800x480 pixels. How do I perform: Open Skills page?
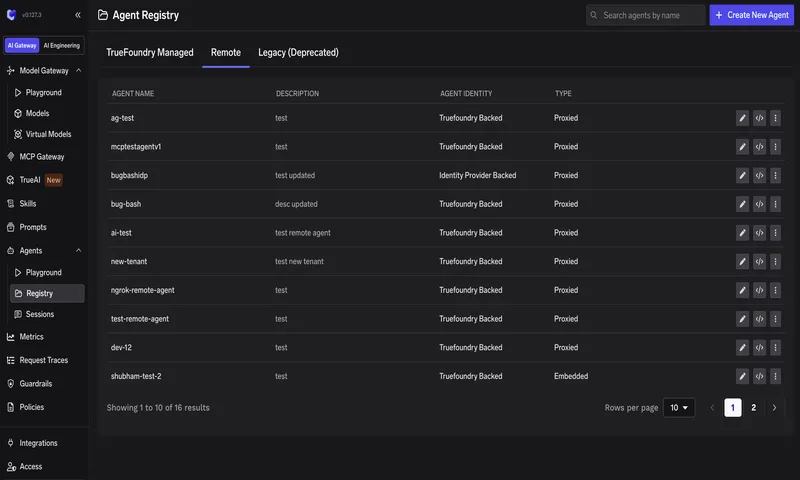[x=28, y=204]
